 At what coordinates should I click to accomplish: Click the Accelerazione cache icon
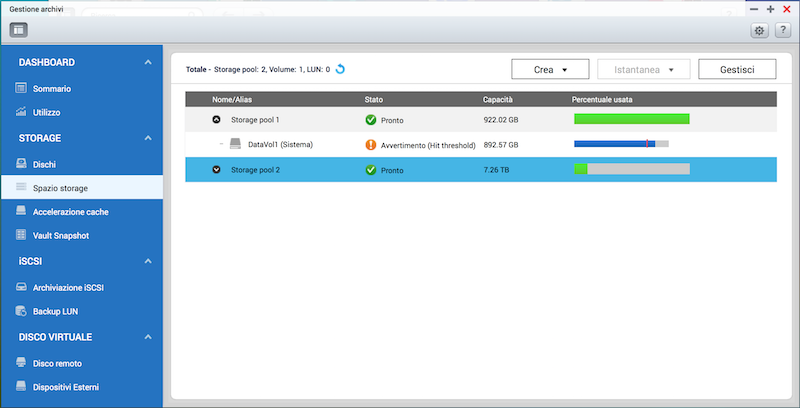22,211
